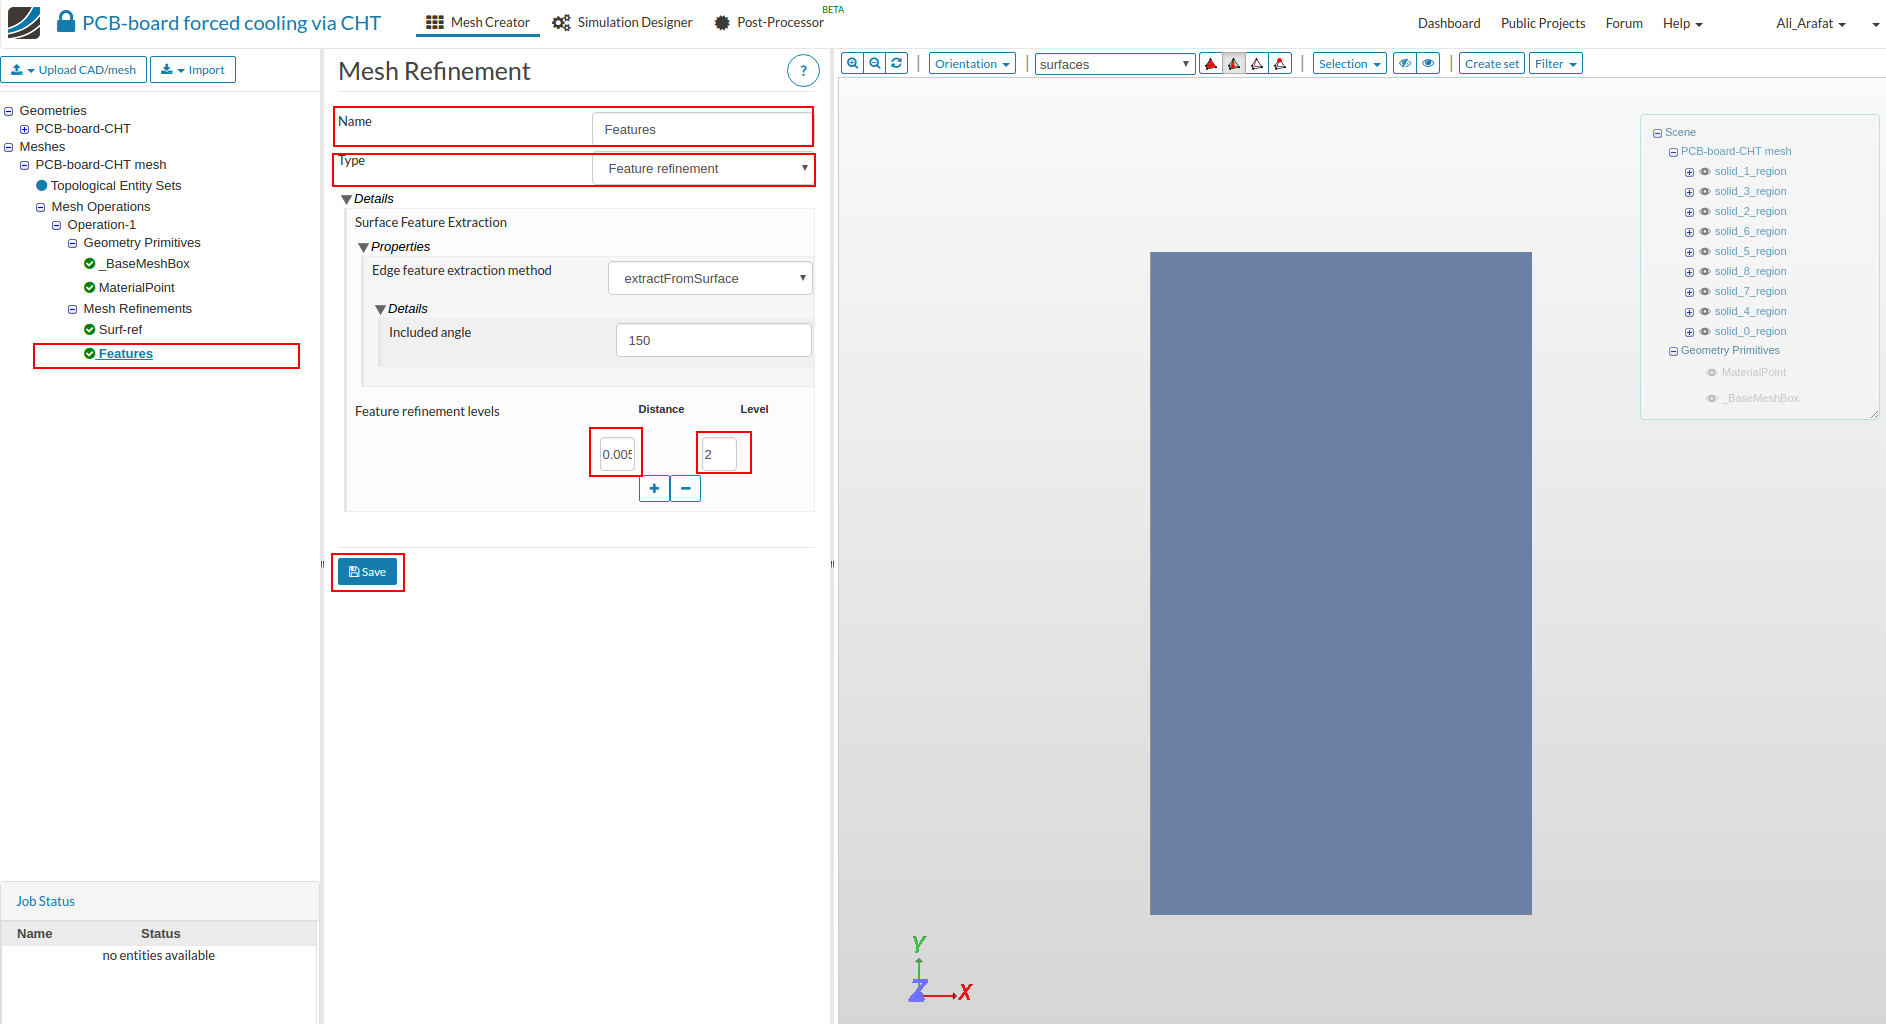Click the green check beside MaterialPoint
Screen dimensions: 1886x1024
click(90, 288)
